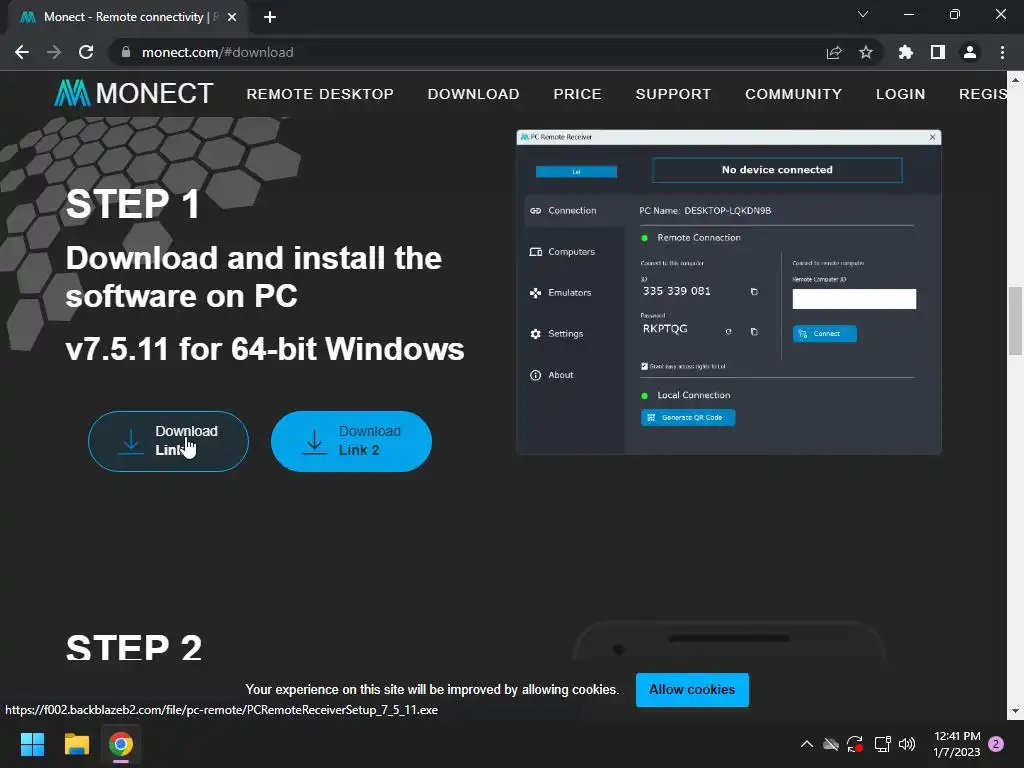Click the page vertical scrollbar thumb
Image resolution: width=1024 pixels, height=768 pixels.
click(x=1015, y=320)
